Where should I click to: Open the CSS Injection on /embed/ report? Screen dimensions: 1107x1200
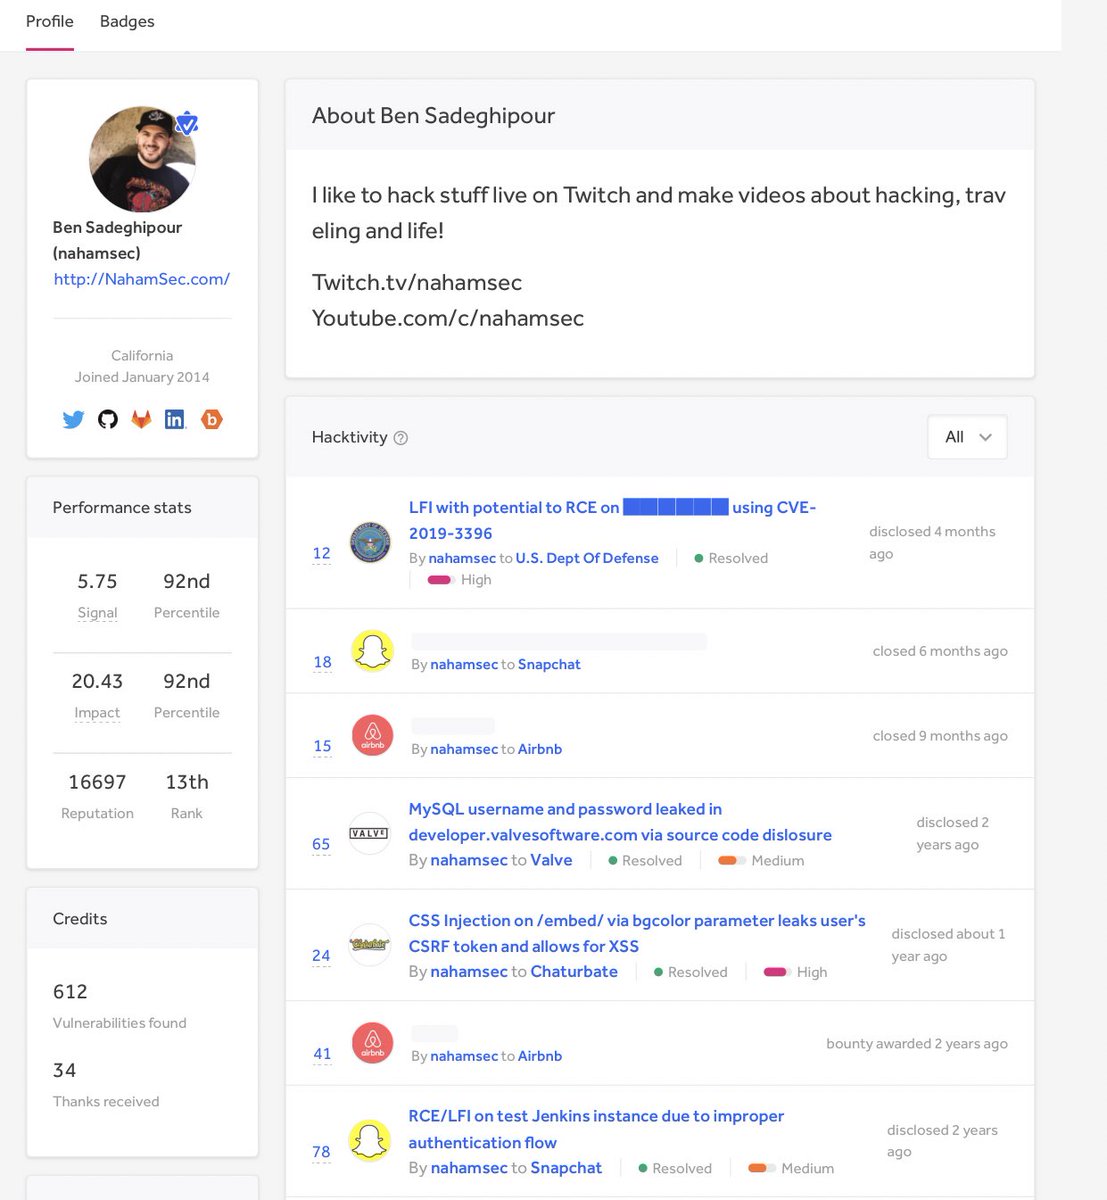pos(637,933)
